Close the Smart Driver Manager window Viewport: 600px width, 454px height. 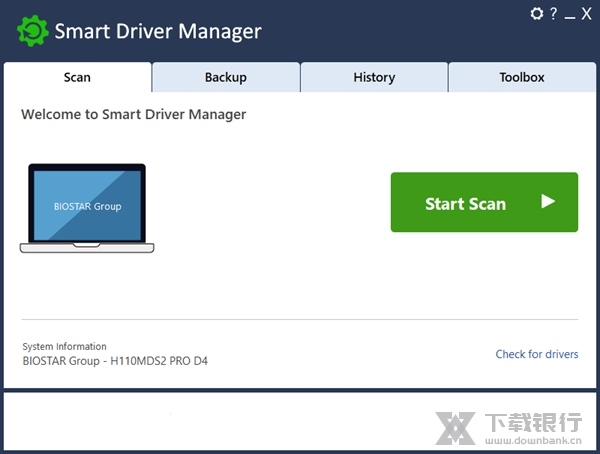(587, 13)
